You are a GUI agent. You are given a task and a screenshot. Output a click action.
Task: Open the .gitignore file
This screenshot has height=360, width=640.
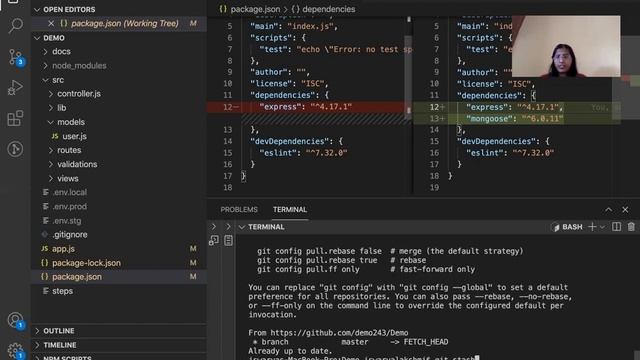tap(69, 234)
